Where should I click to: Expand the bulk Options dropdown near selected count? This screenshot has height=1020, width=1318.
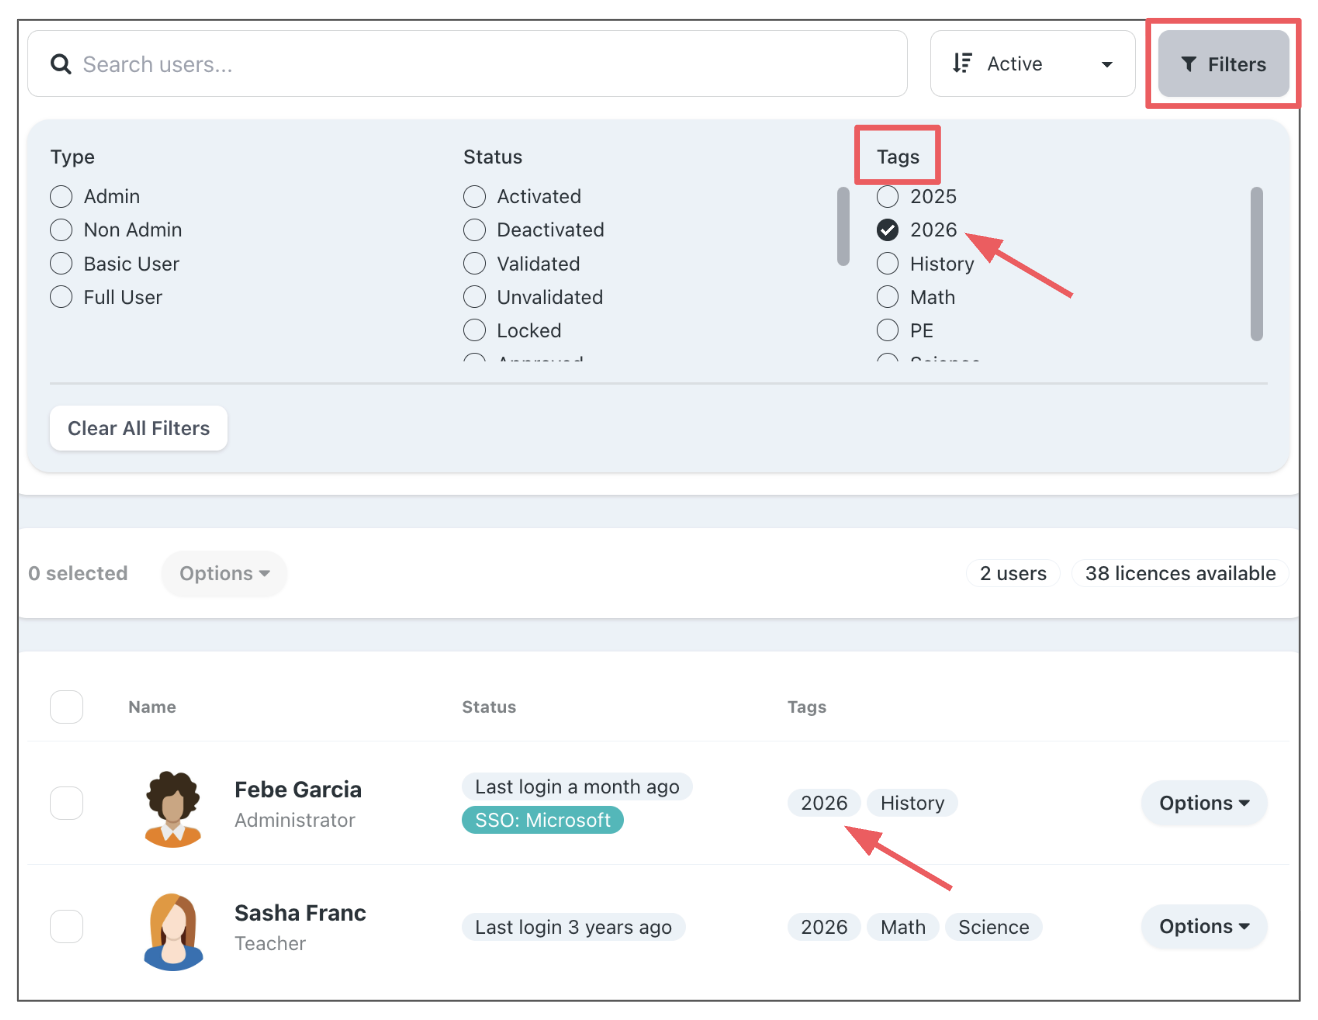point(224,574)
